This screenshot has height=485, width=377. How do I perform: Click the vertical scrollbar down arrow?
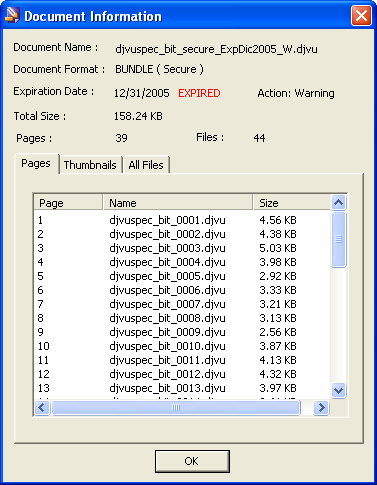click(x=339, y=390)
